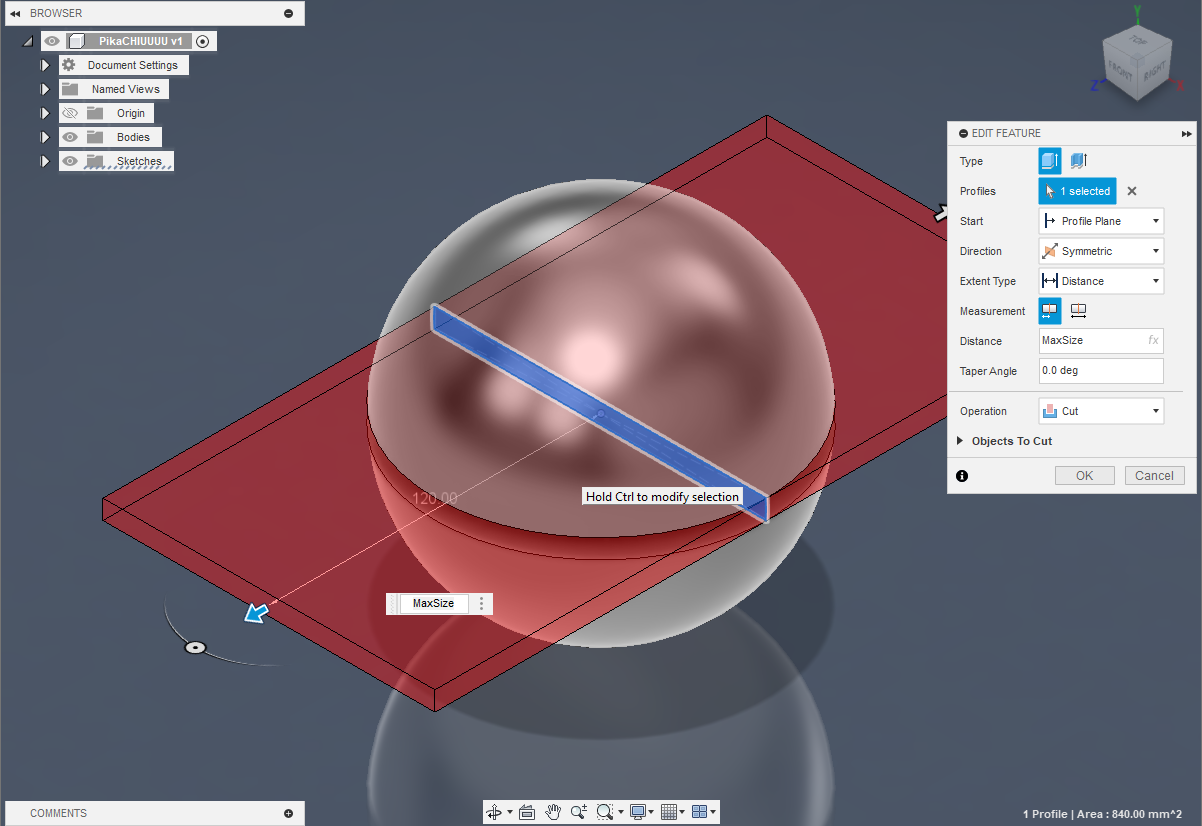Open the Grid and Snaps dropdown arrow
This screenshot has height=826, width=1202.
pyautogui.click(x=683, y=813)
